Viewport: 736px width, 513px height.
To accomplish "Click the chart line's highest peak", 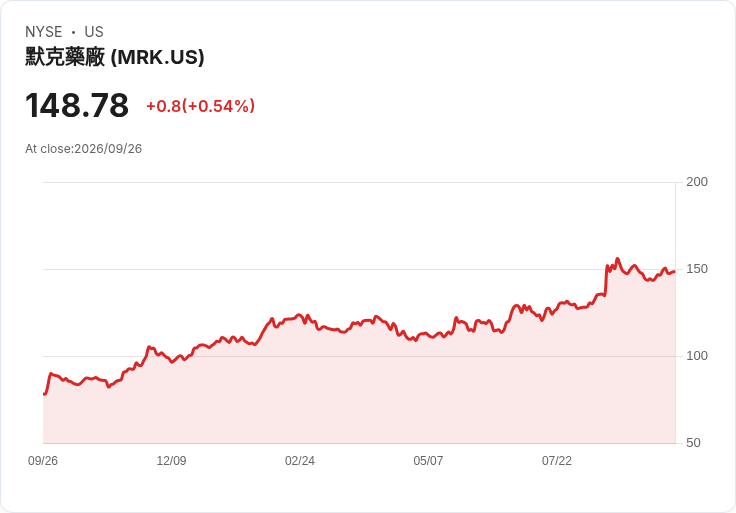I will [x=618, y=259].
